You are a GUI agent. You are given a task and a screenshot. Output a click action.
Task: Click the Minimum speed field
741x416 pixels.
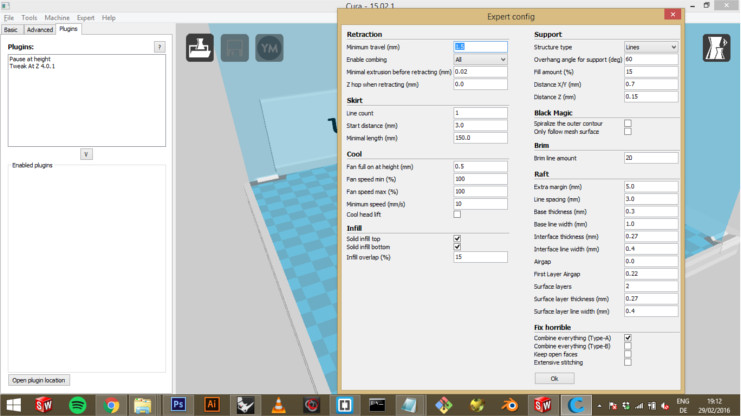(x=480, y=204)
